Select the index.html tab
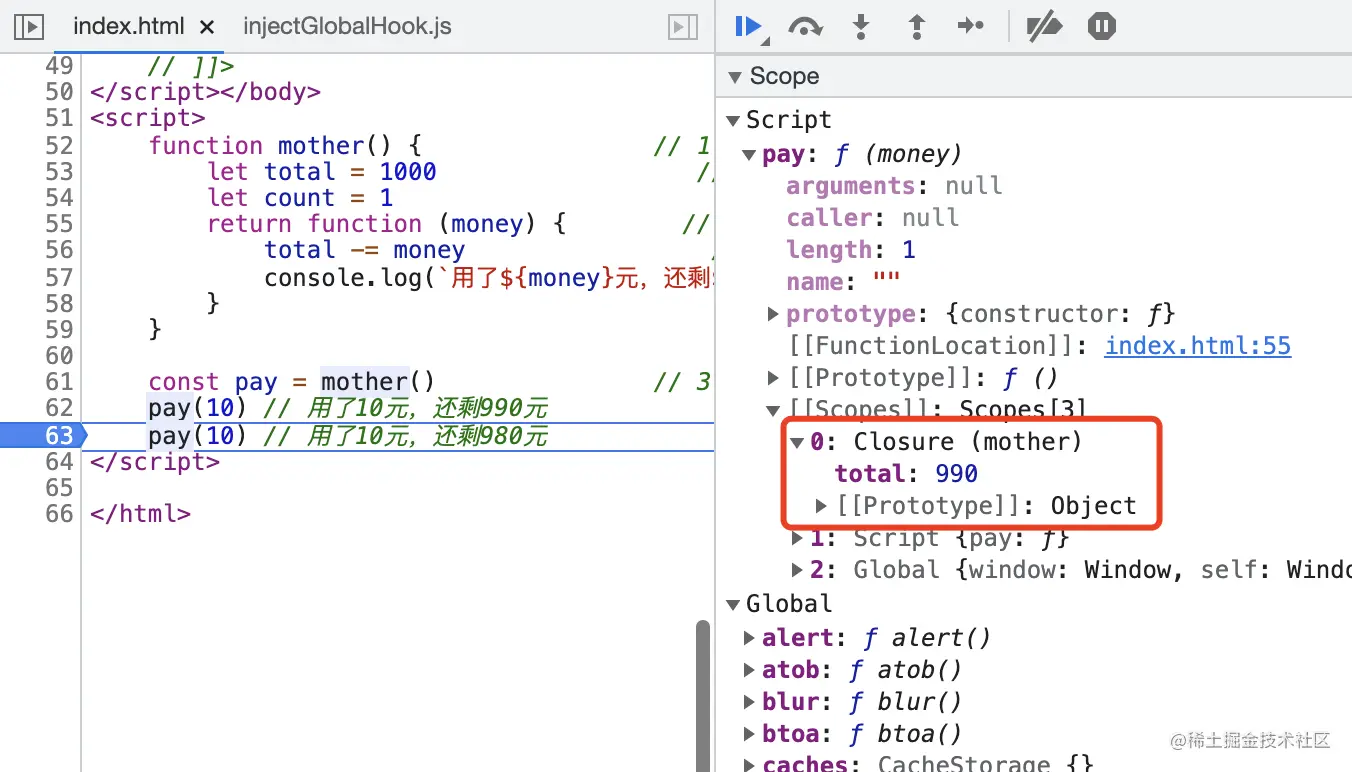The image size is (1352, 772). (x=128, y=27)
